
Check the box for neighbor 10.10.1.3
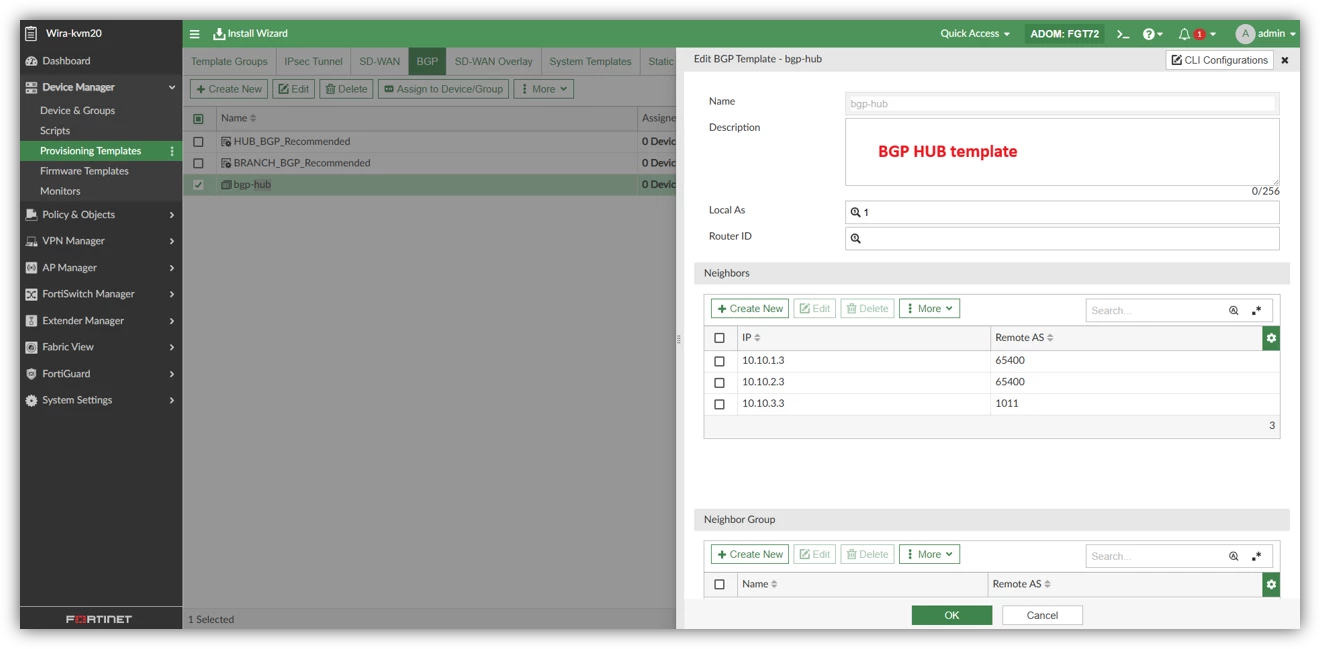(719, 361)
